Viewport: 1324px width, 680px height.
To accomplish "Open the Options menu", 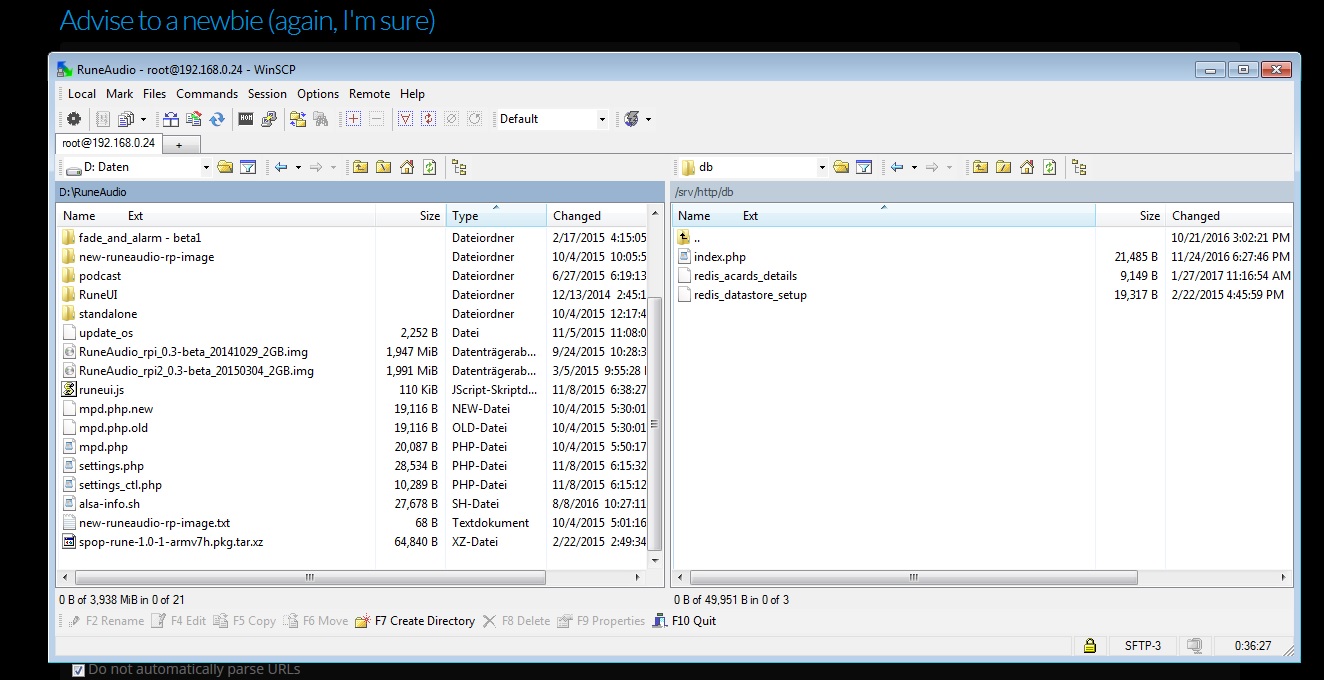I will pyautogui.click(x=318, y=94).
